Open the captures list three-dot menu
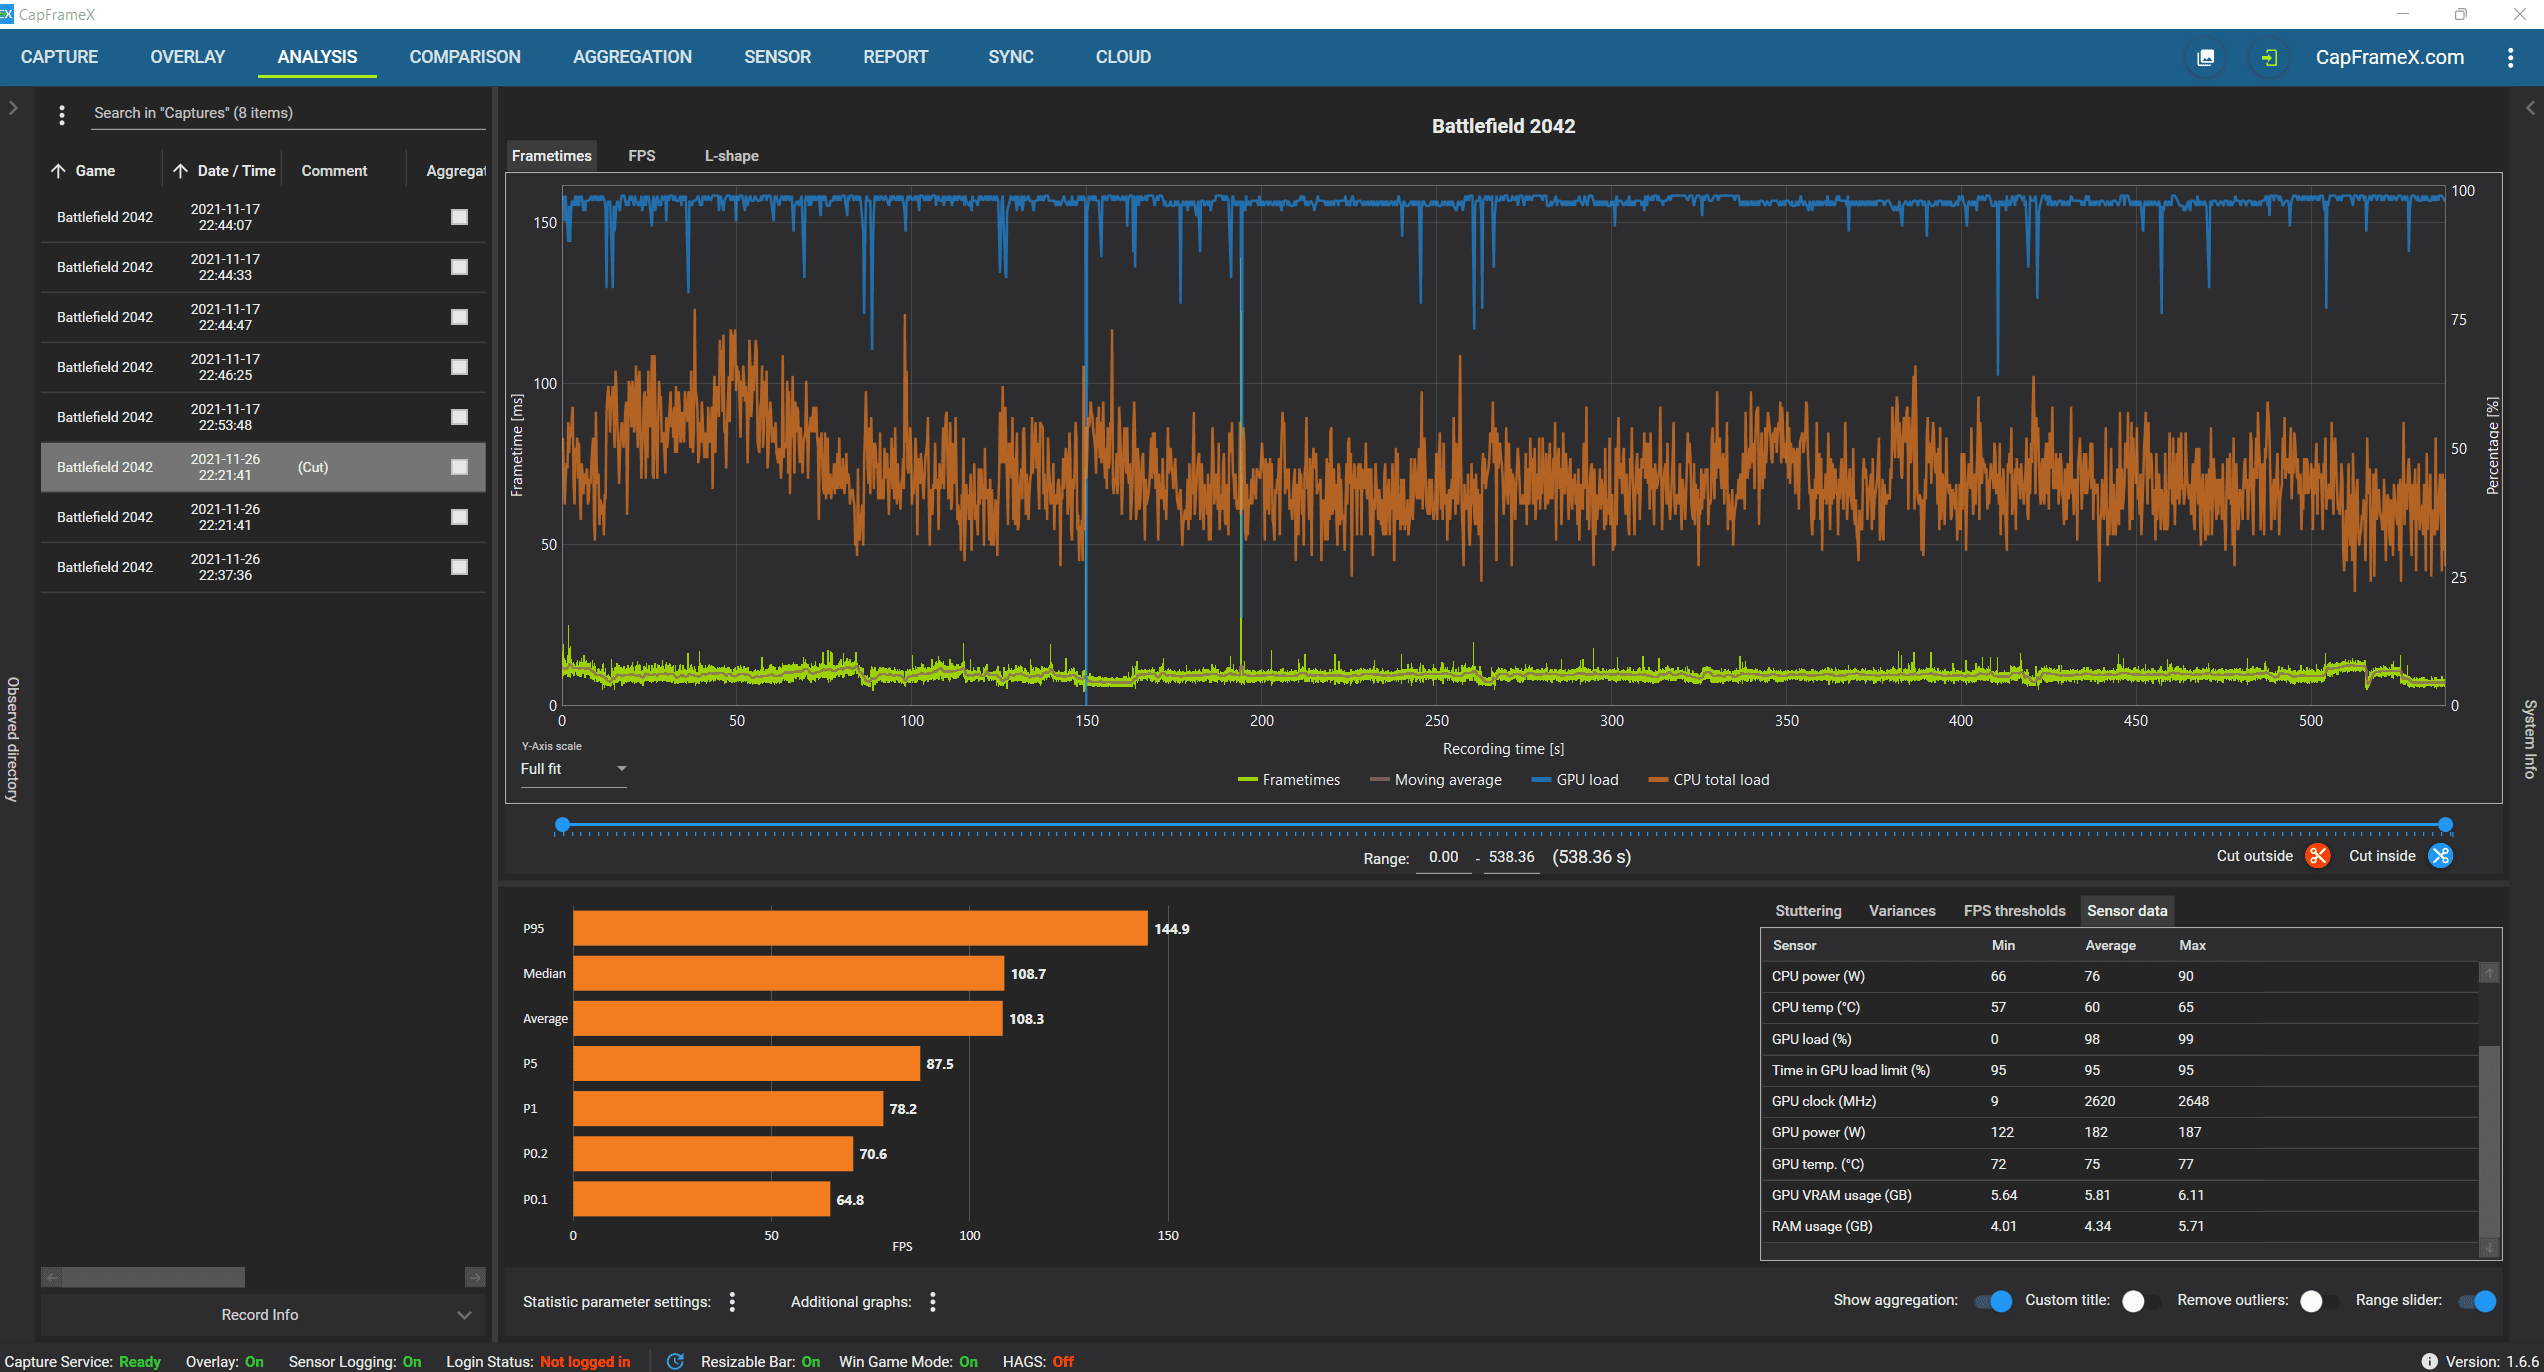This screenshot has height=1372, width=2544. [x=62, y=115]
